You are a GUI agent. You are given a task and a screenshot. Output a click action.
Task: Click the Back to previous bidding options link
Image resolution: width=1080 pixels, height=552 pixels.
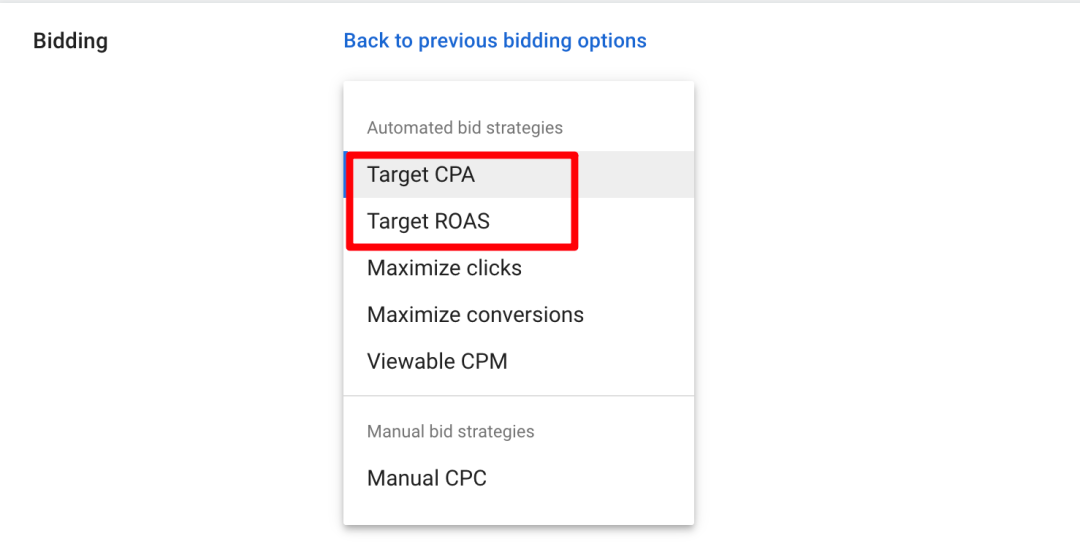click(495, 41)
